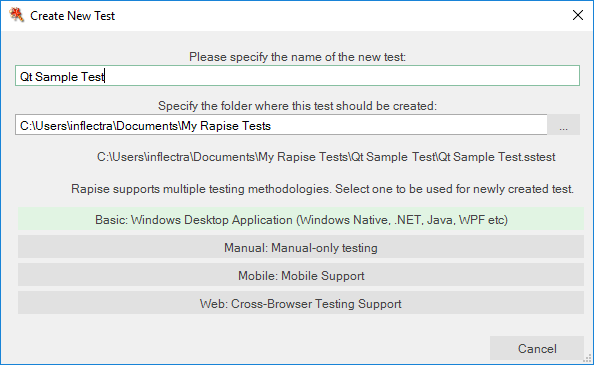Click the 'Specify the folder' label
Screen dimensions: 594x365
coord(297,106)
